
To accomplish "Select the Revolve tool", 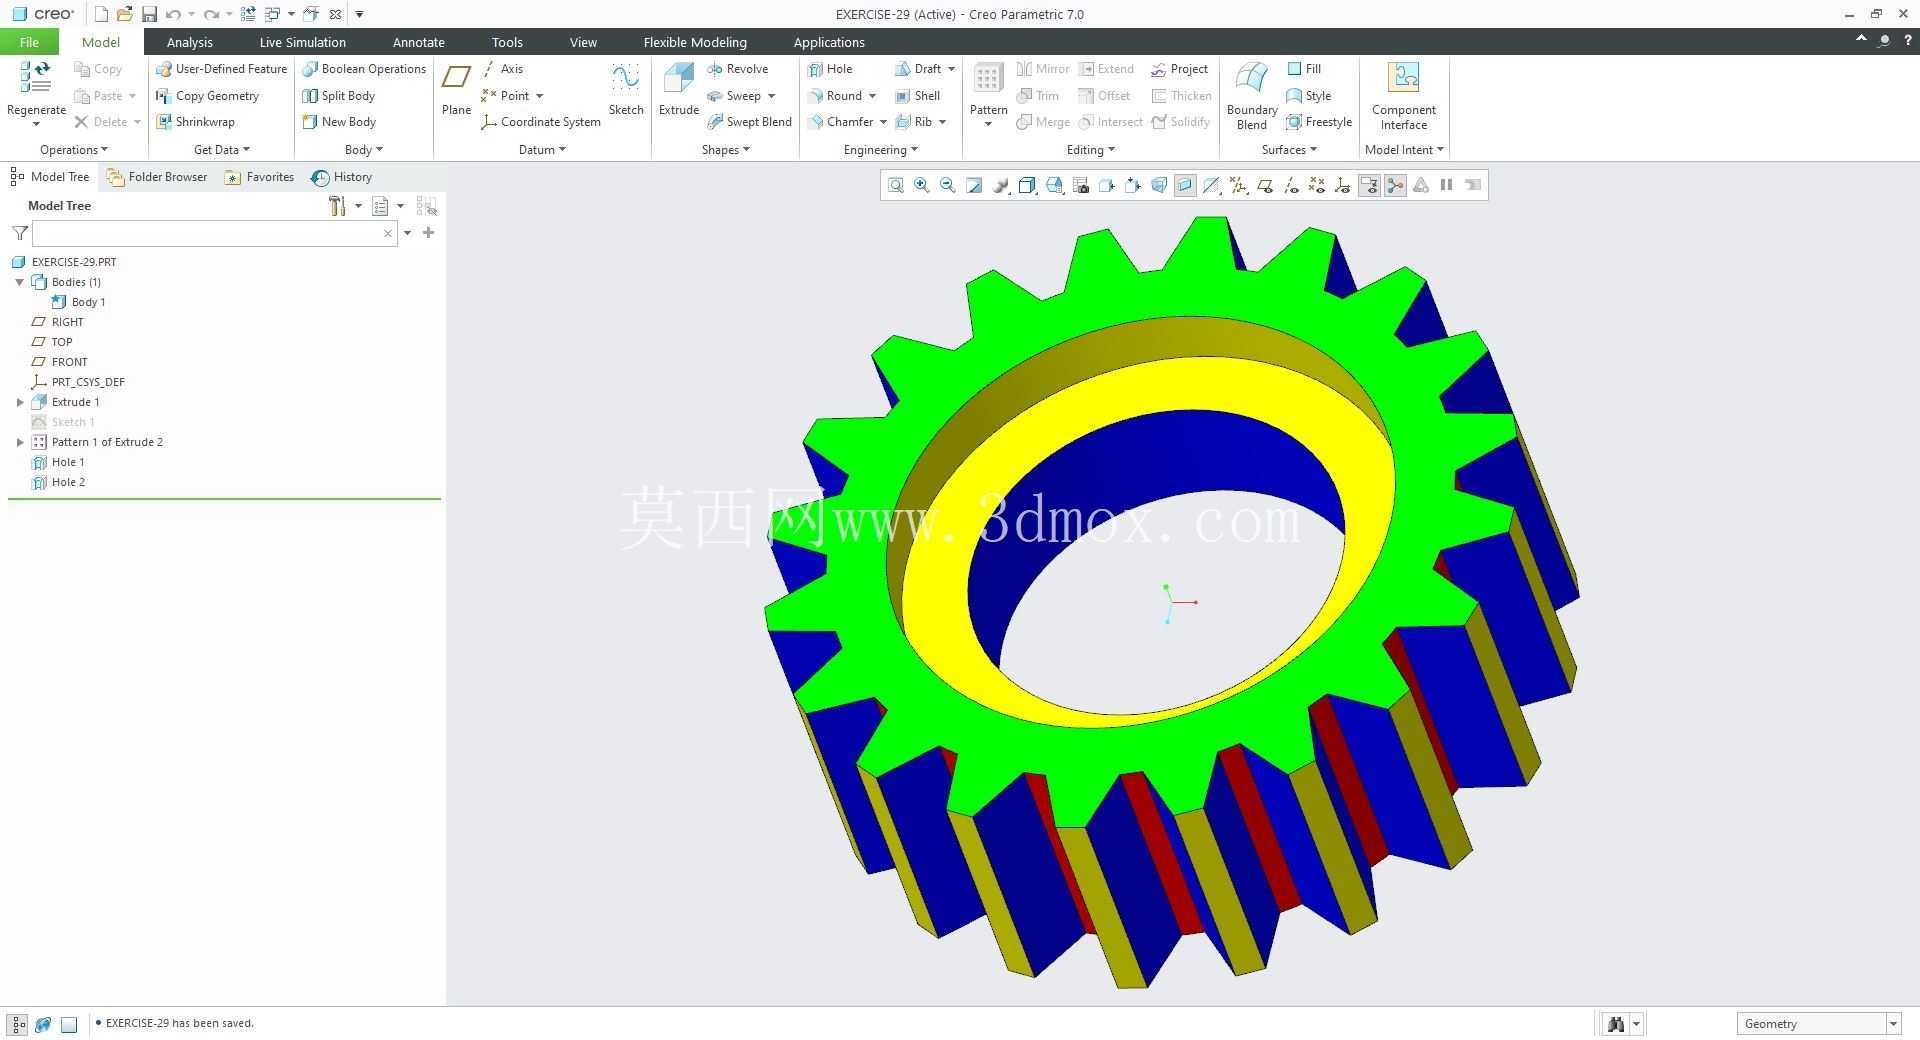I will [737, 69].
